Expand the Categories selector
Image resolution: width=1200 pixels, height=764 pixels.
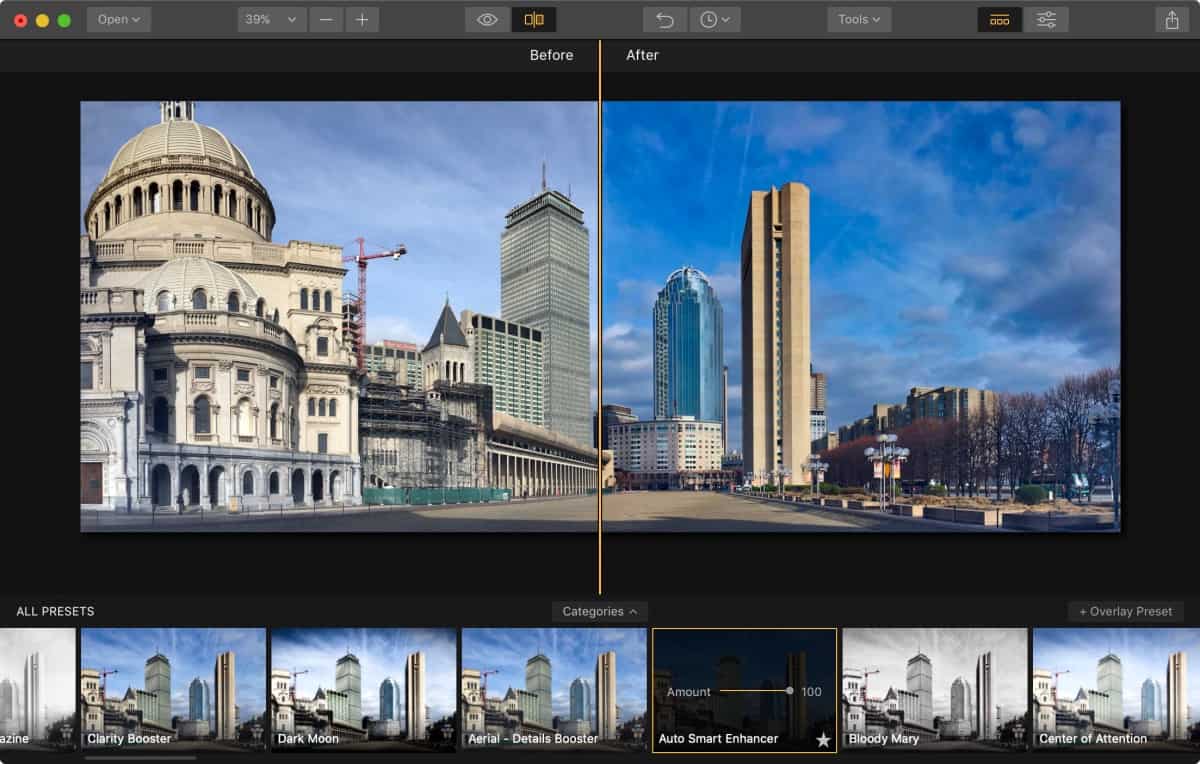(x=600, y=611)
